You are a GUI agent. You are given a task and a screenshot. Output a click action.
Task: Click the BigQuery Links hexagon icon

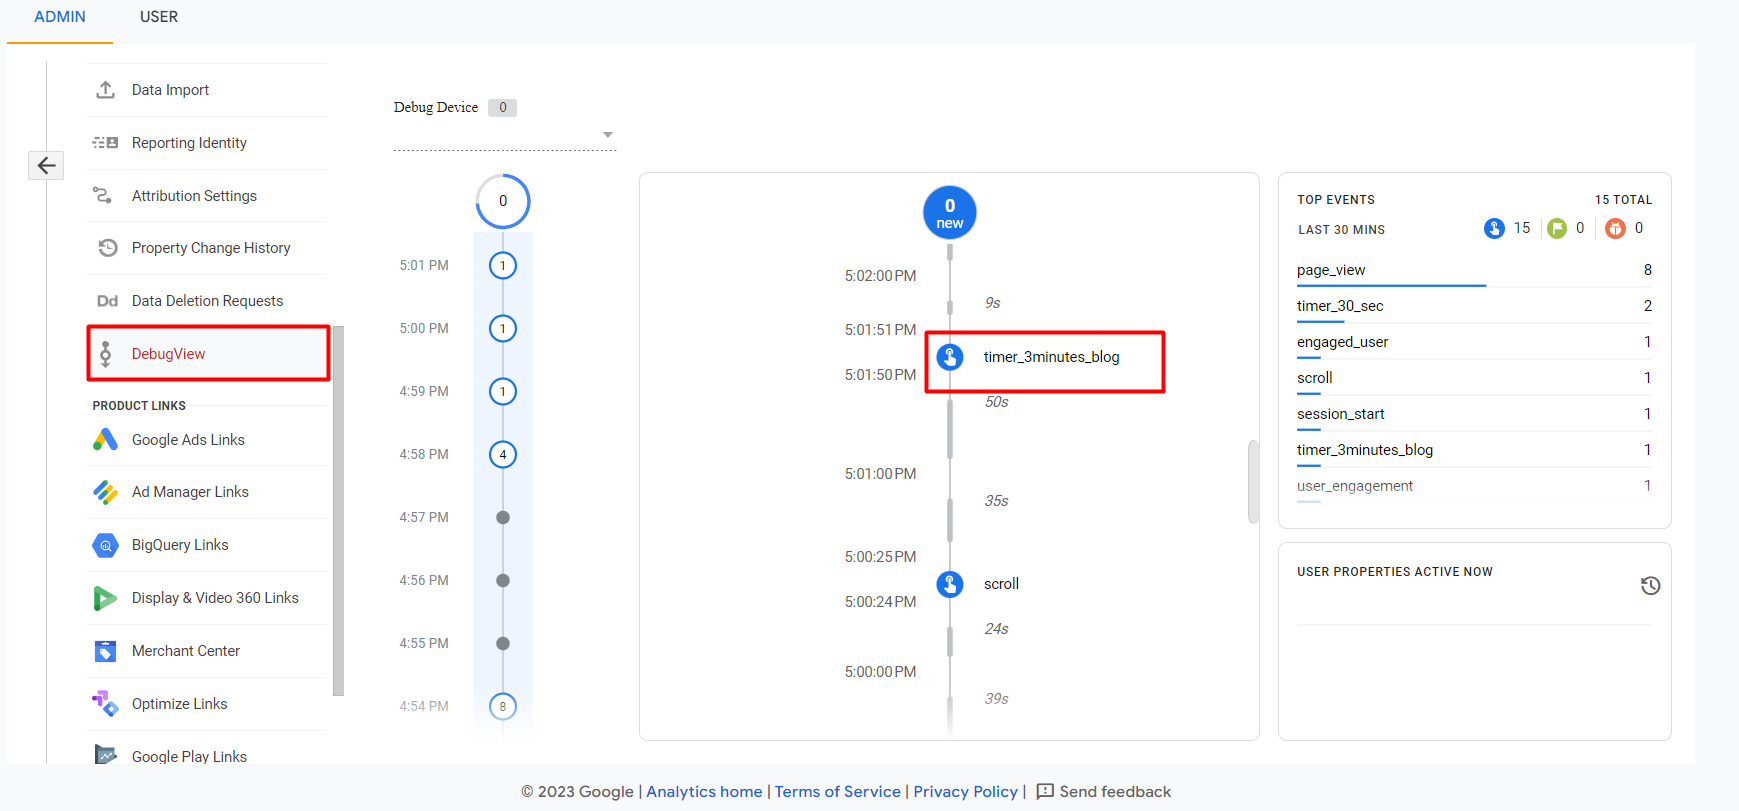(x=105, y=545)
